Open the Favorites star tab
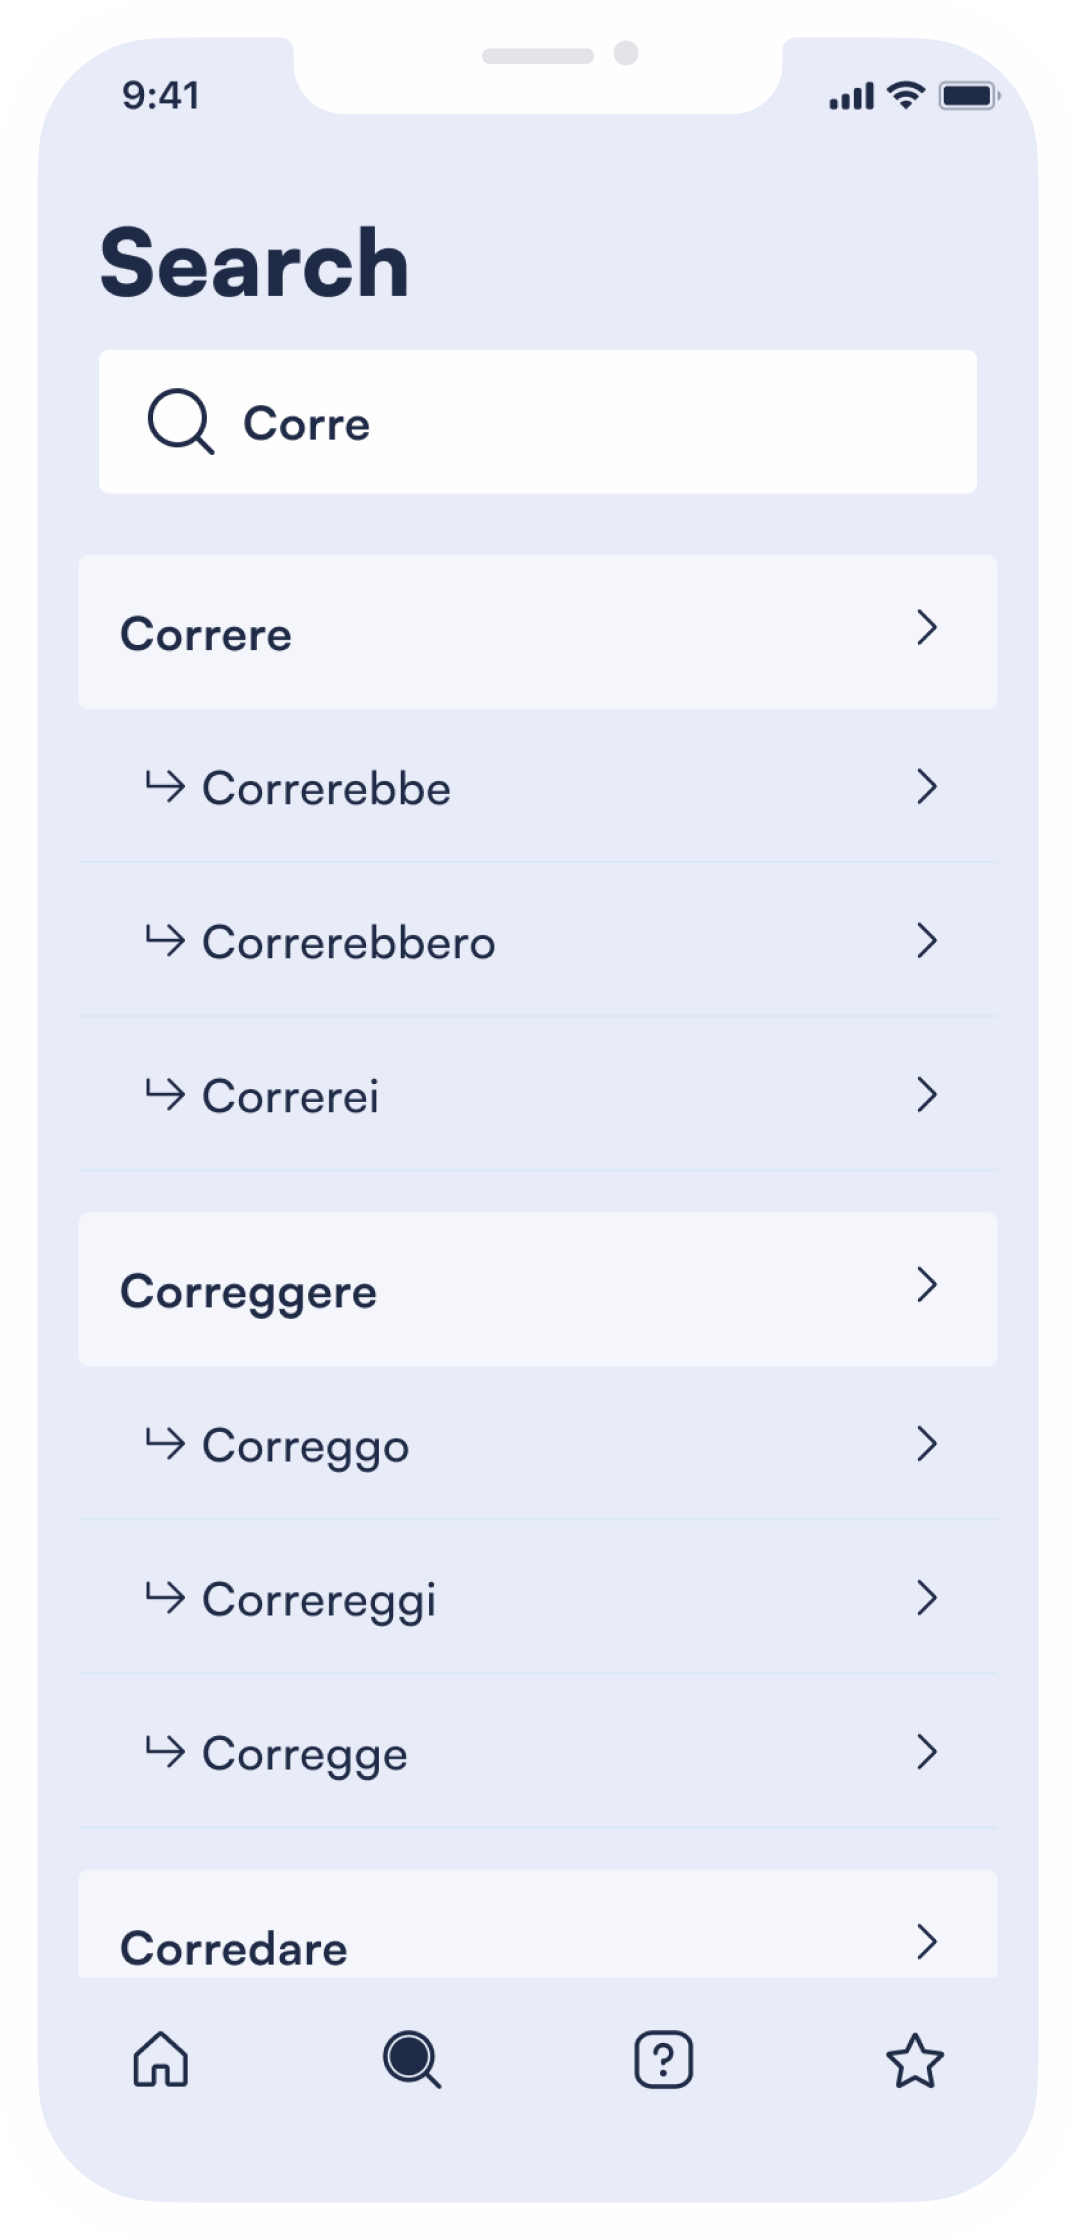1077x2240 pixels. click(x=915, y=2062)
